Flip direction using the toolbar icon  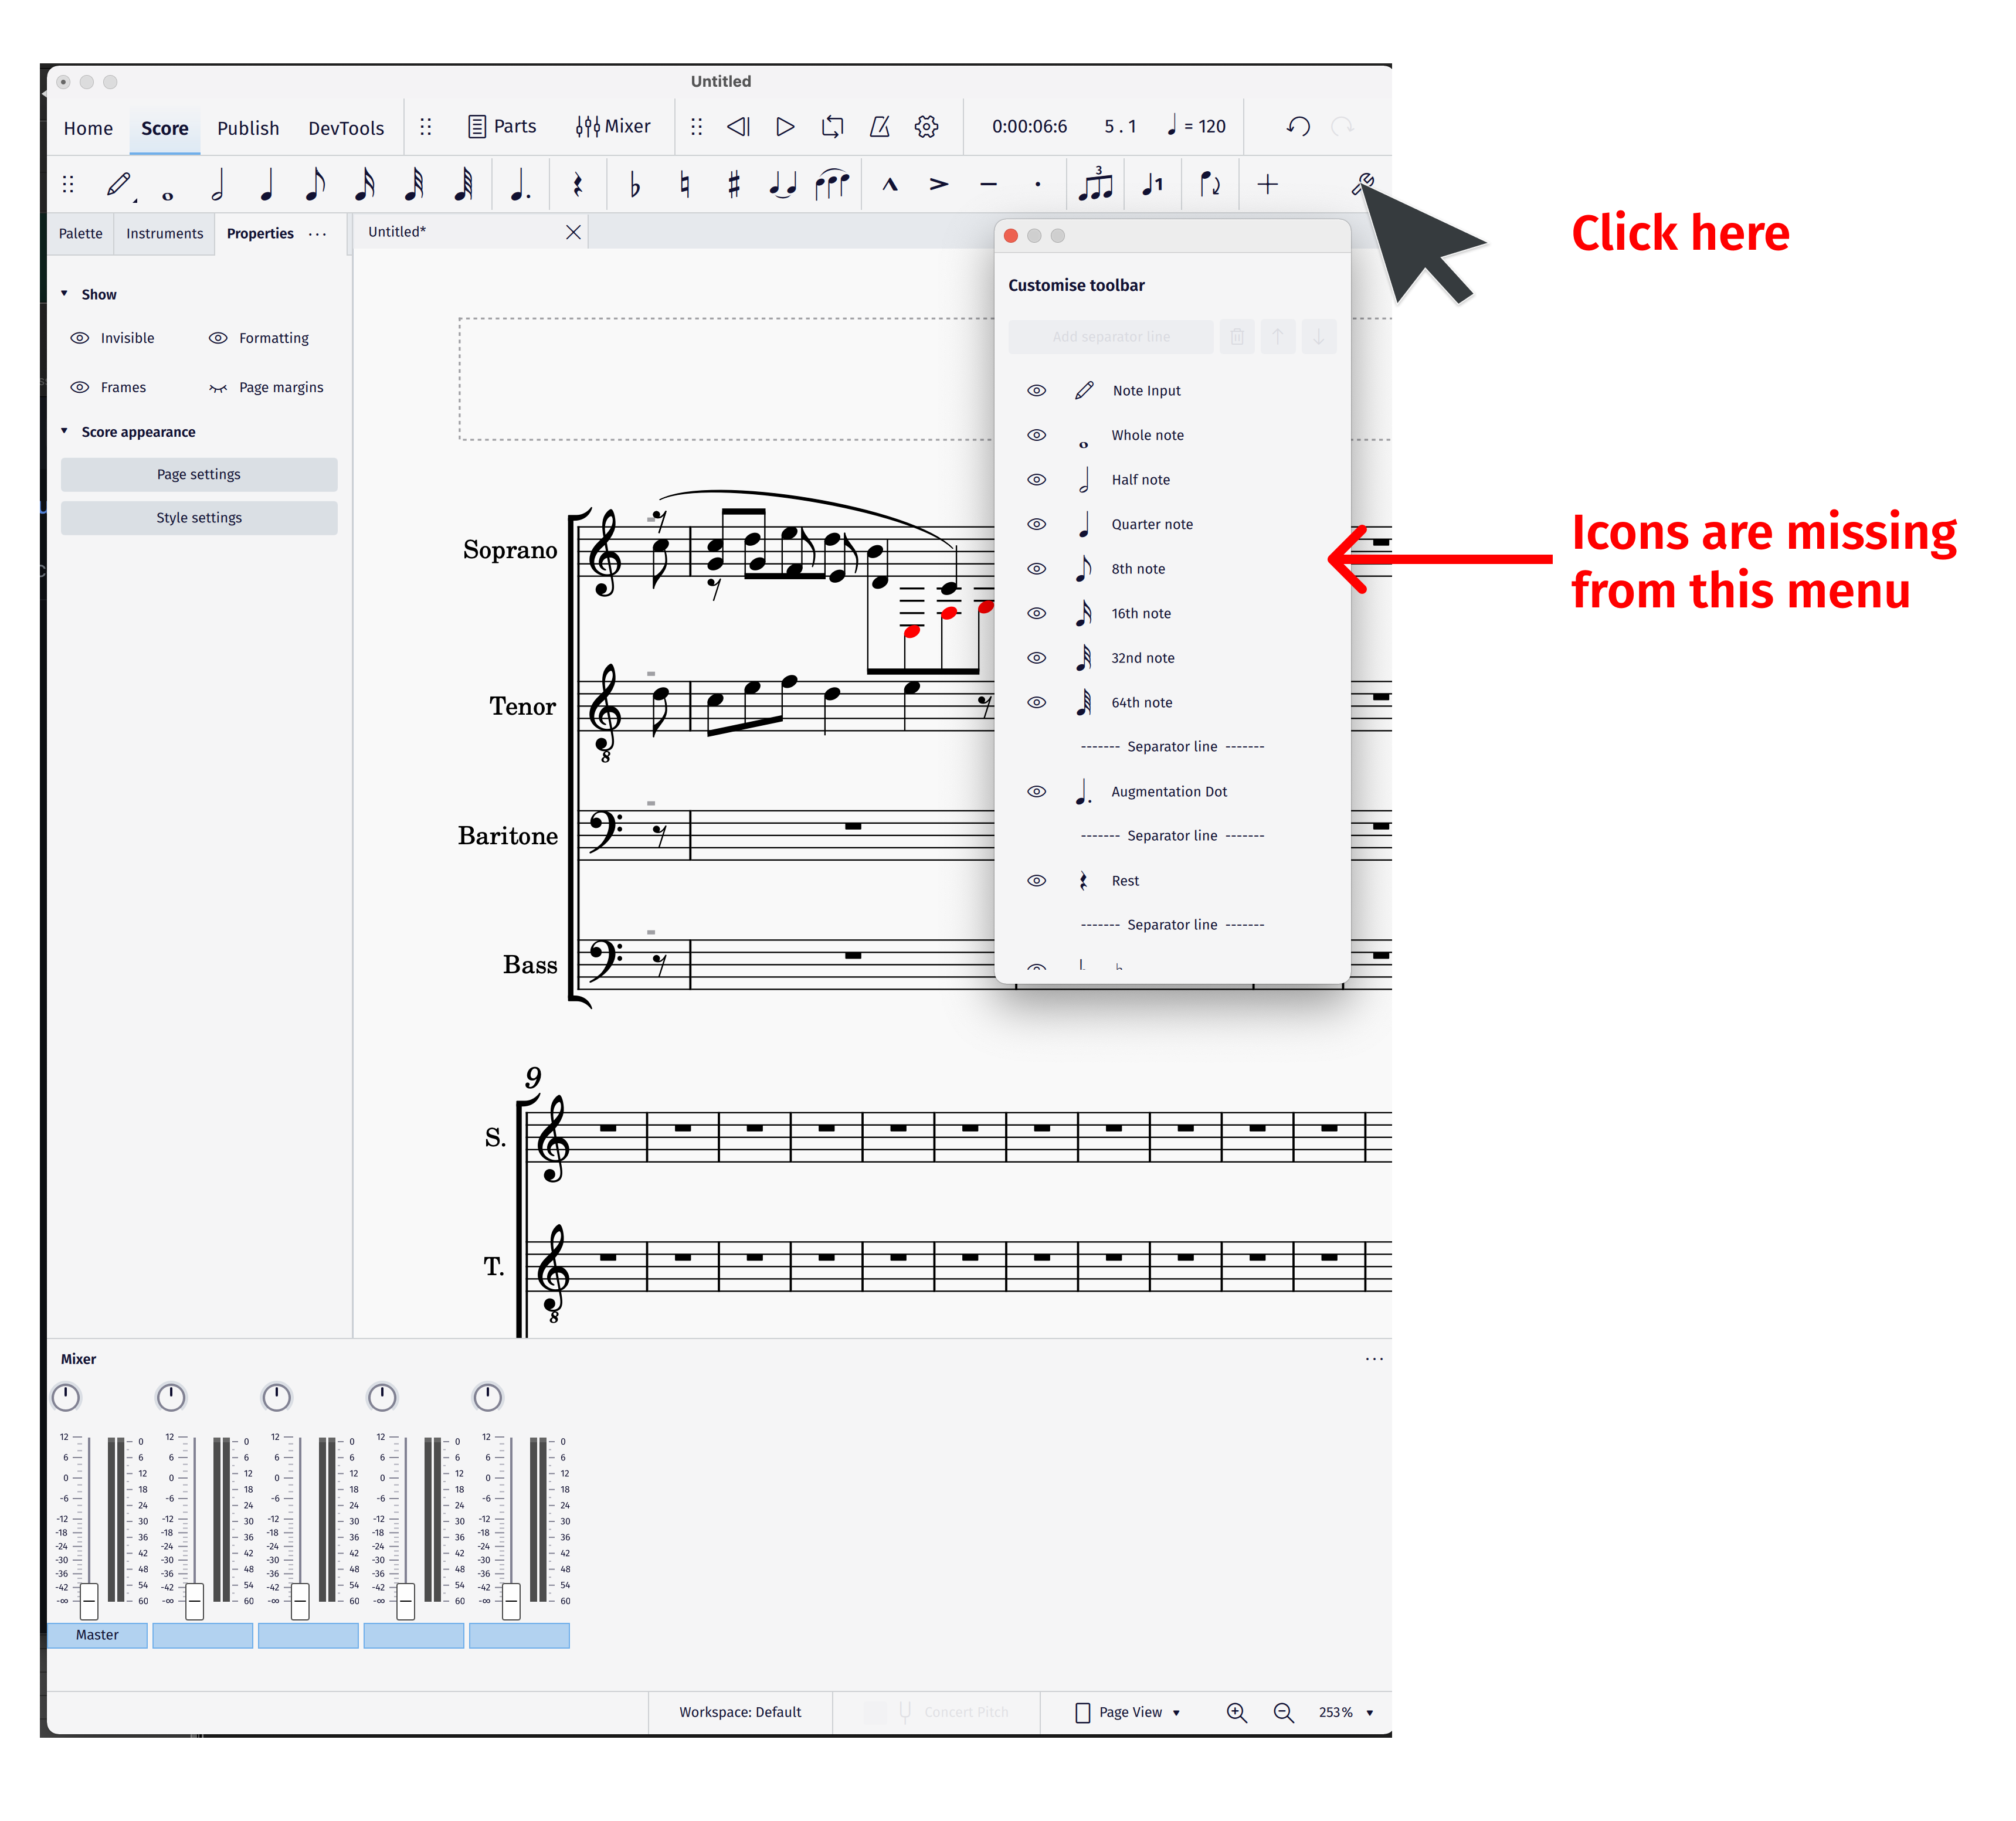1209,184
